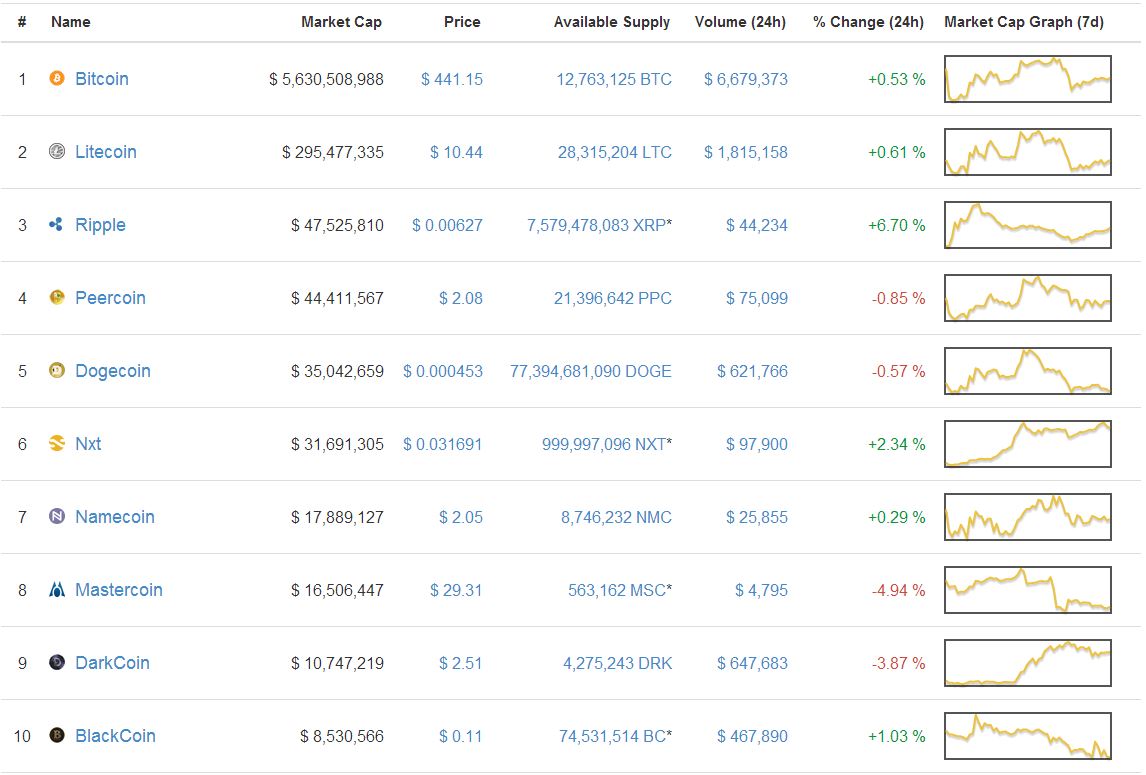Click Namecoin volume $ 25,855
This screenshot has height=775, width=1146.
(756, 517)
